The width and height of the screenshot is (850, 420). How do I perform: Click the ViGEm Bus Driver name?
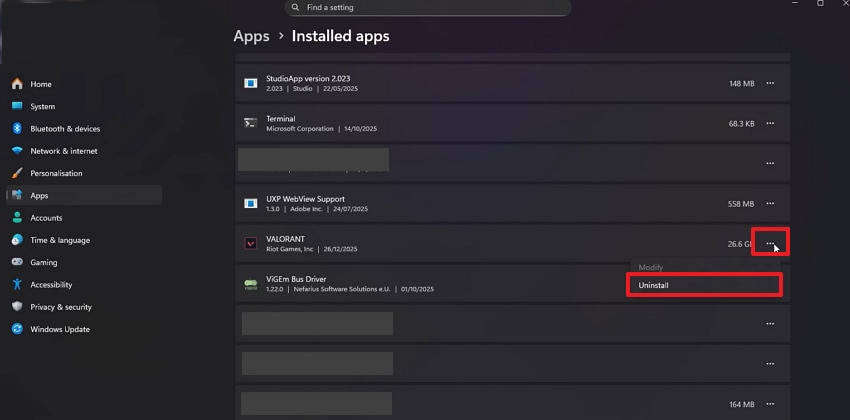[296, 279]
